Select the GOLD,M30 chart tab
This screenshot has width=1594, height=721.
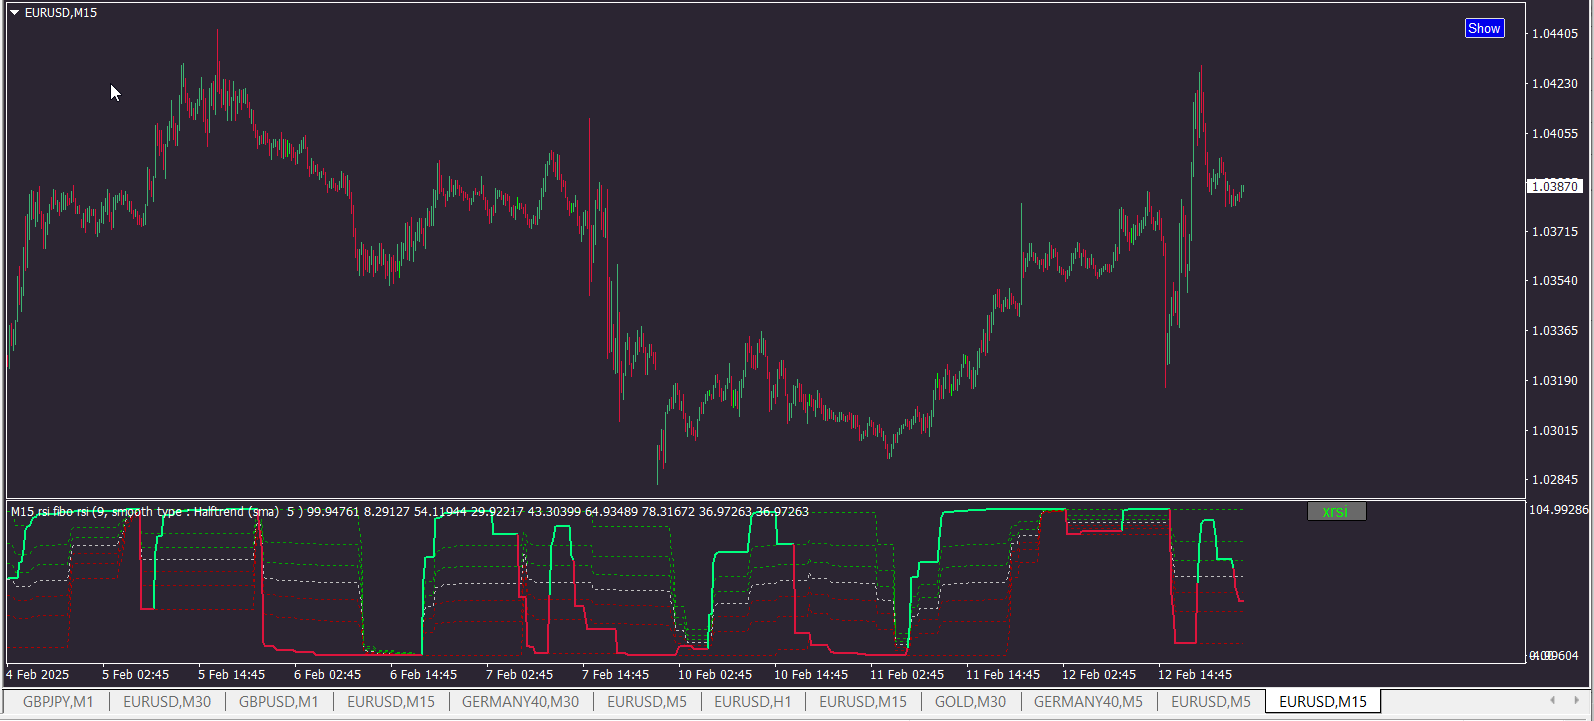coord(970,702)
